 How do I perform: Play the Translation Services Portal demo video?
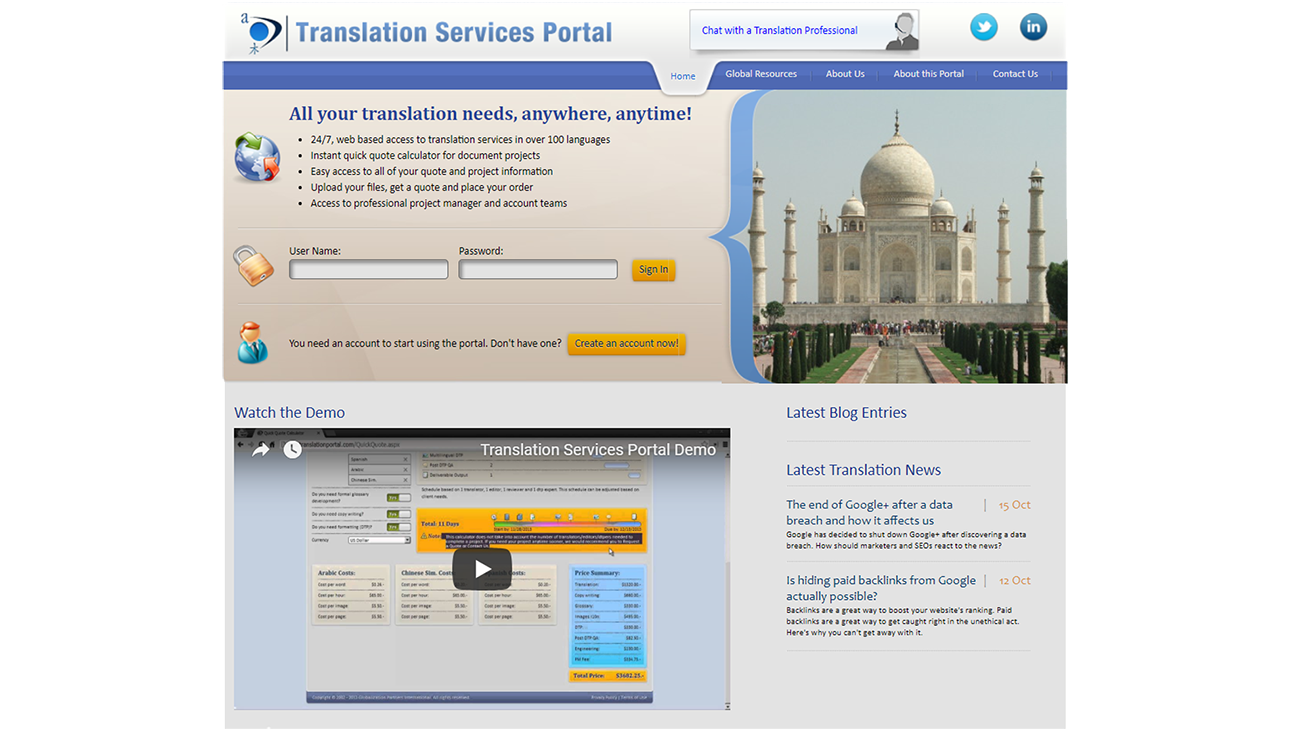482,569
